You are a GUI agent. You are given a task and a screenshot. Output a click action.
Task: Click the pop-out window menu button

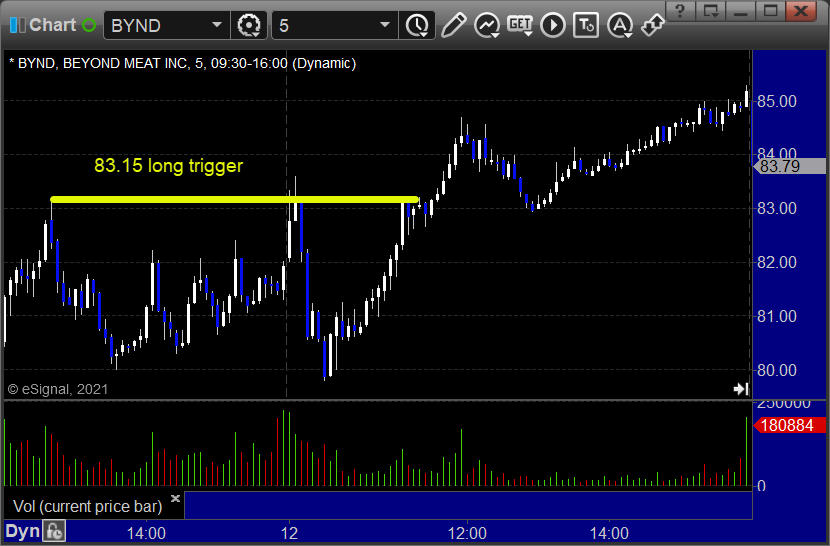pyautogui.click(x=710, y=11)
